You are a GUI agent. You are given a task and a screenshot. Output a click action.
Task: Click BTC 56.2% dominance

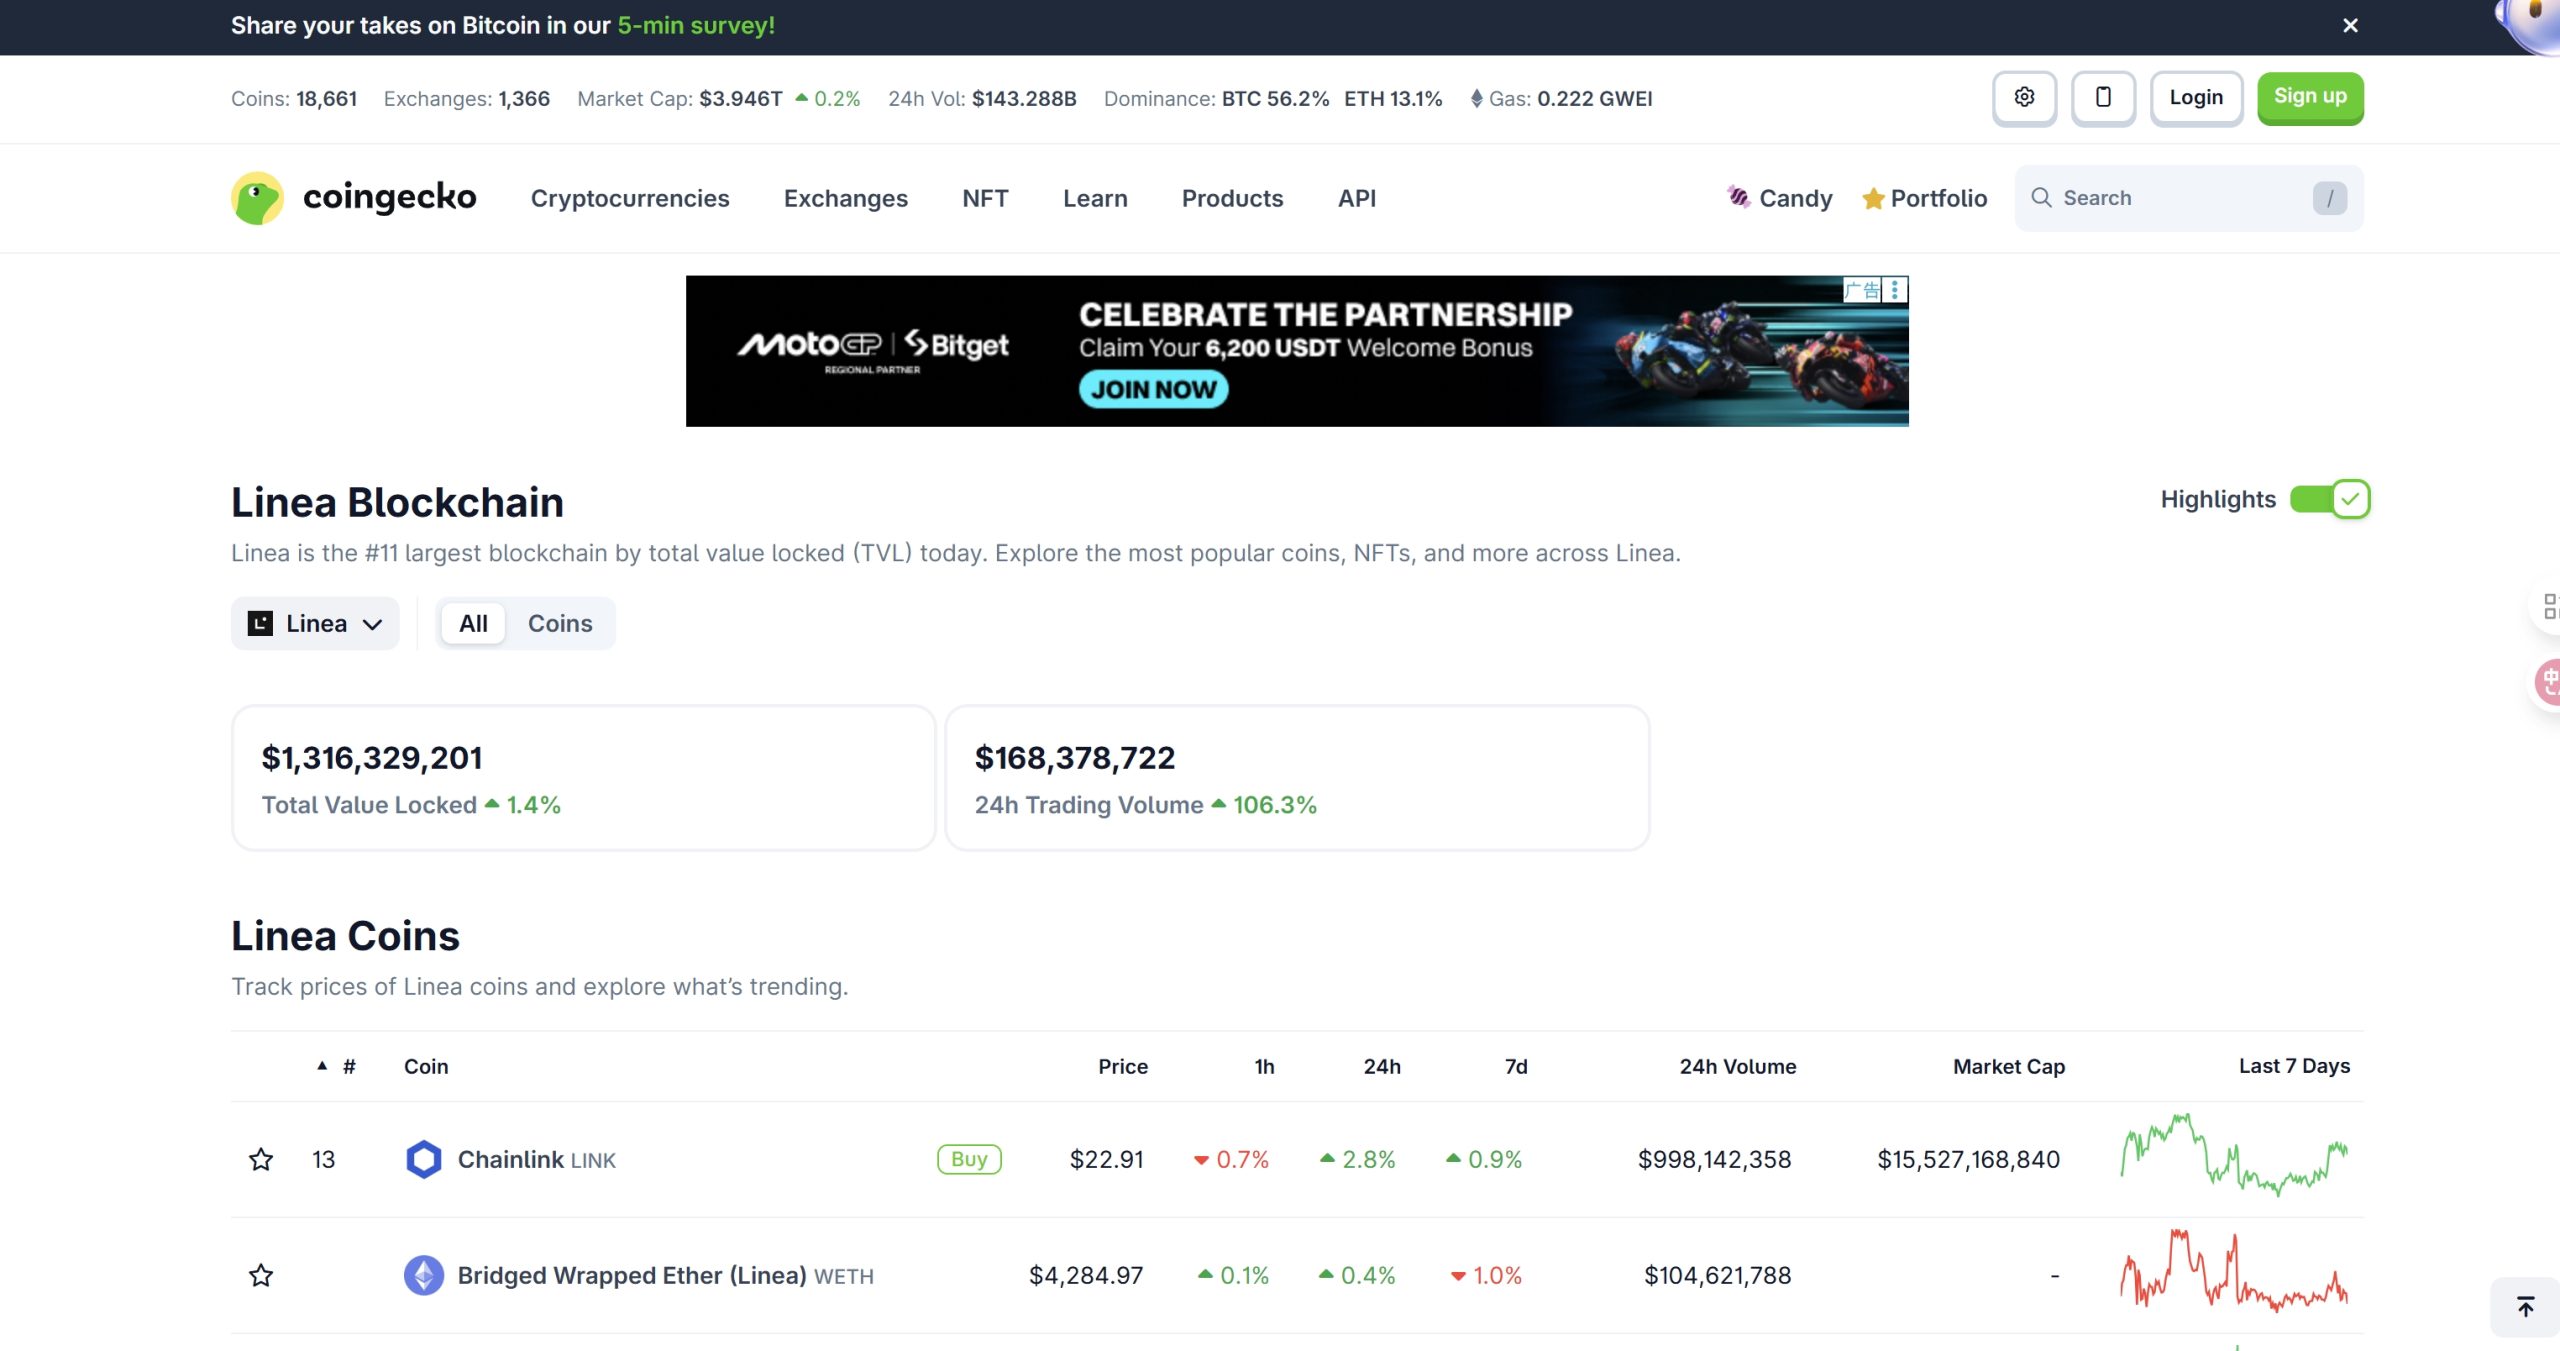click(x=1275, y=99)
